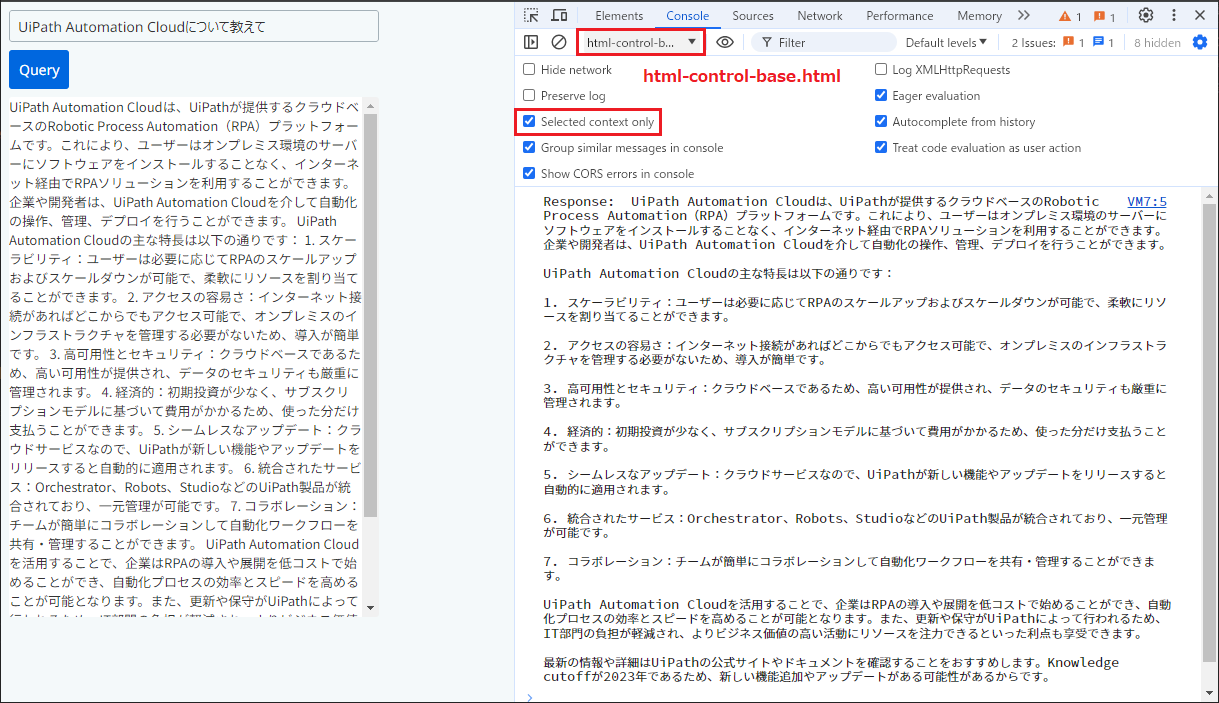Focus the console Filter field
This screenshot has width=1219, height=703.
(x=824, y=42)
